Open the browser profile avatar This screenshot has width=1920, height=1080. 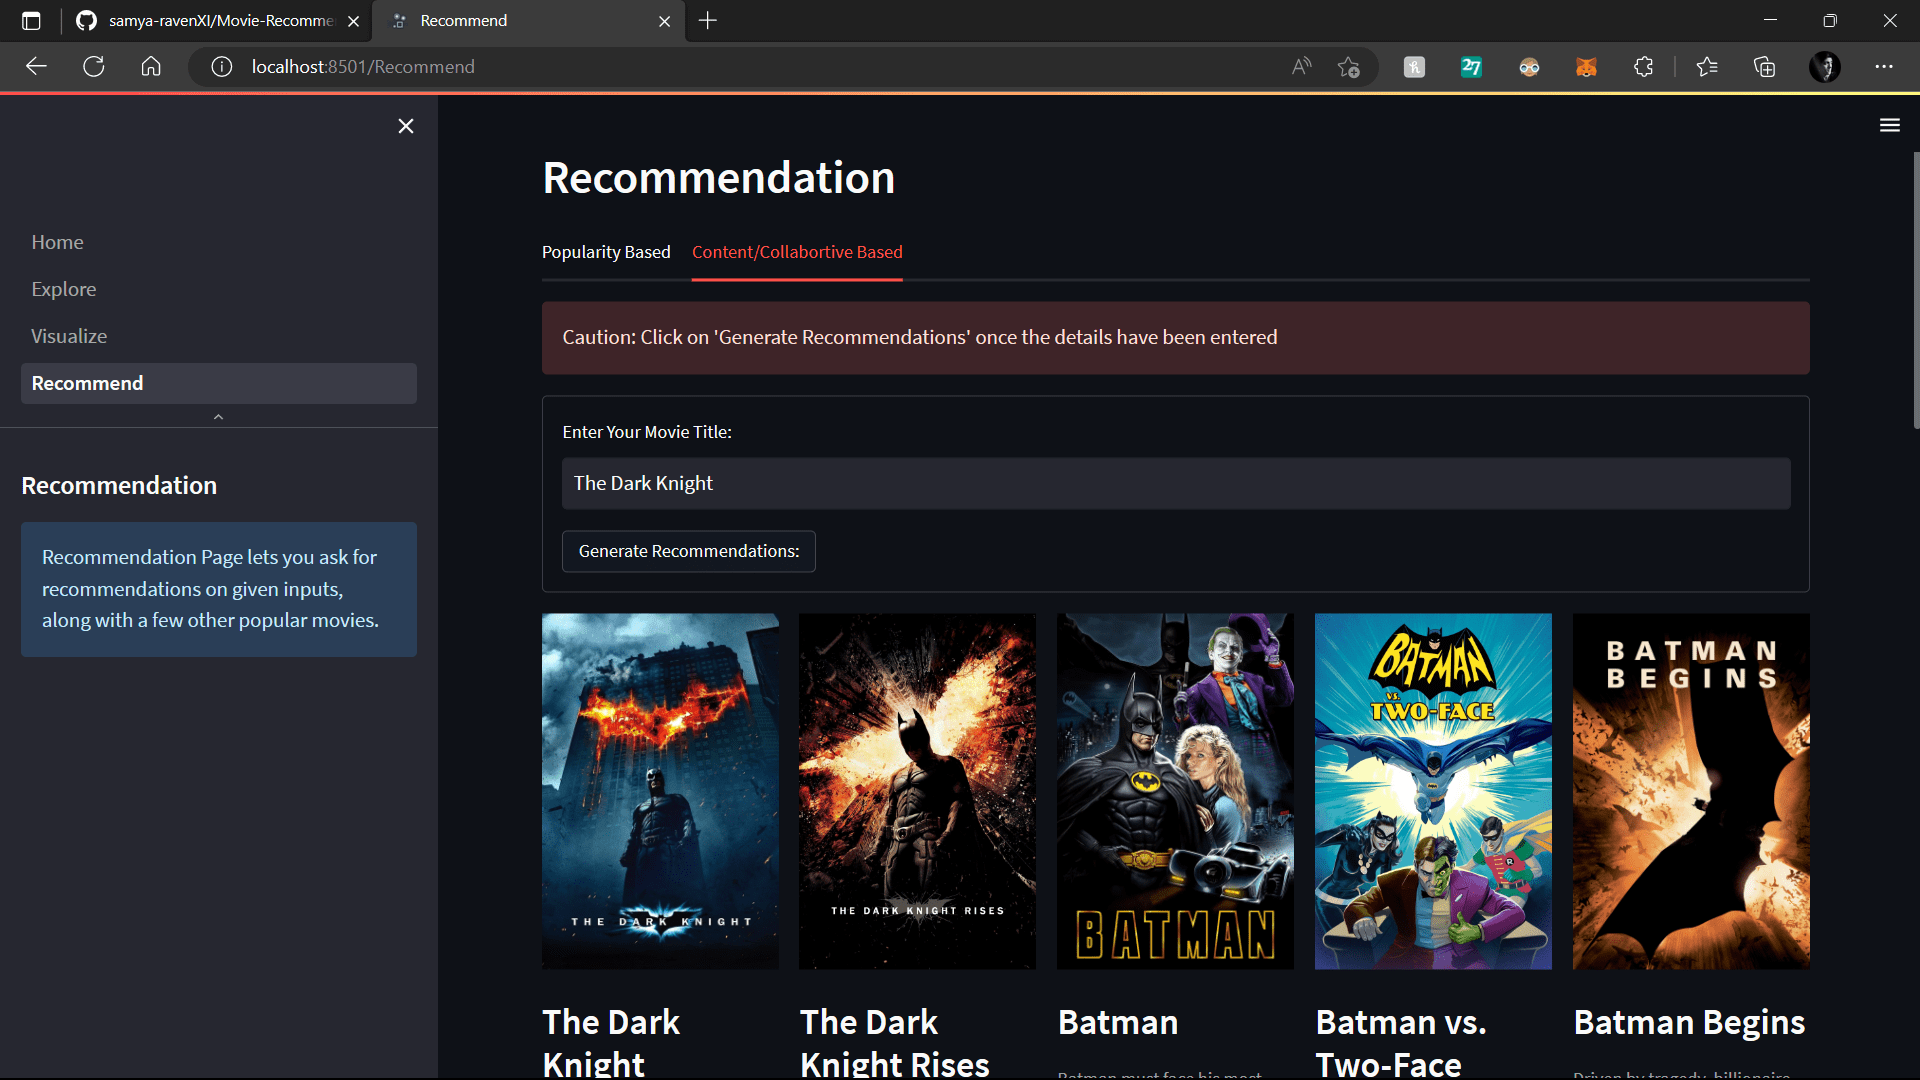1825,67
